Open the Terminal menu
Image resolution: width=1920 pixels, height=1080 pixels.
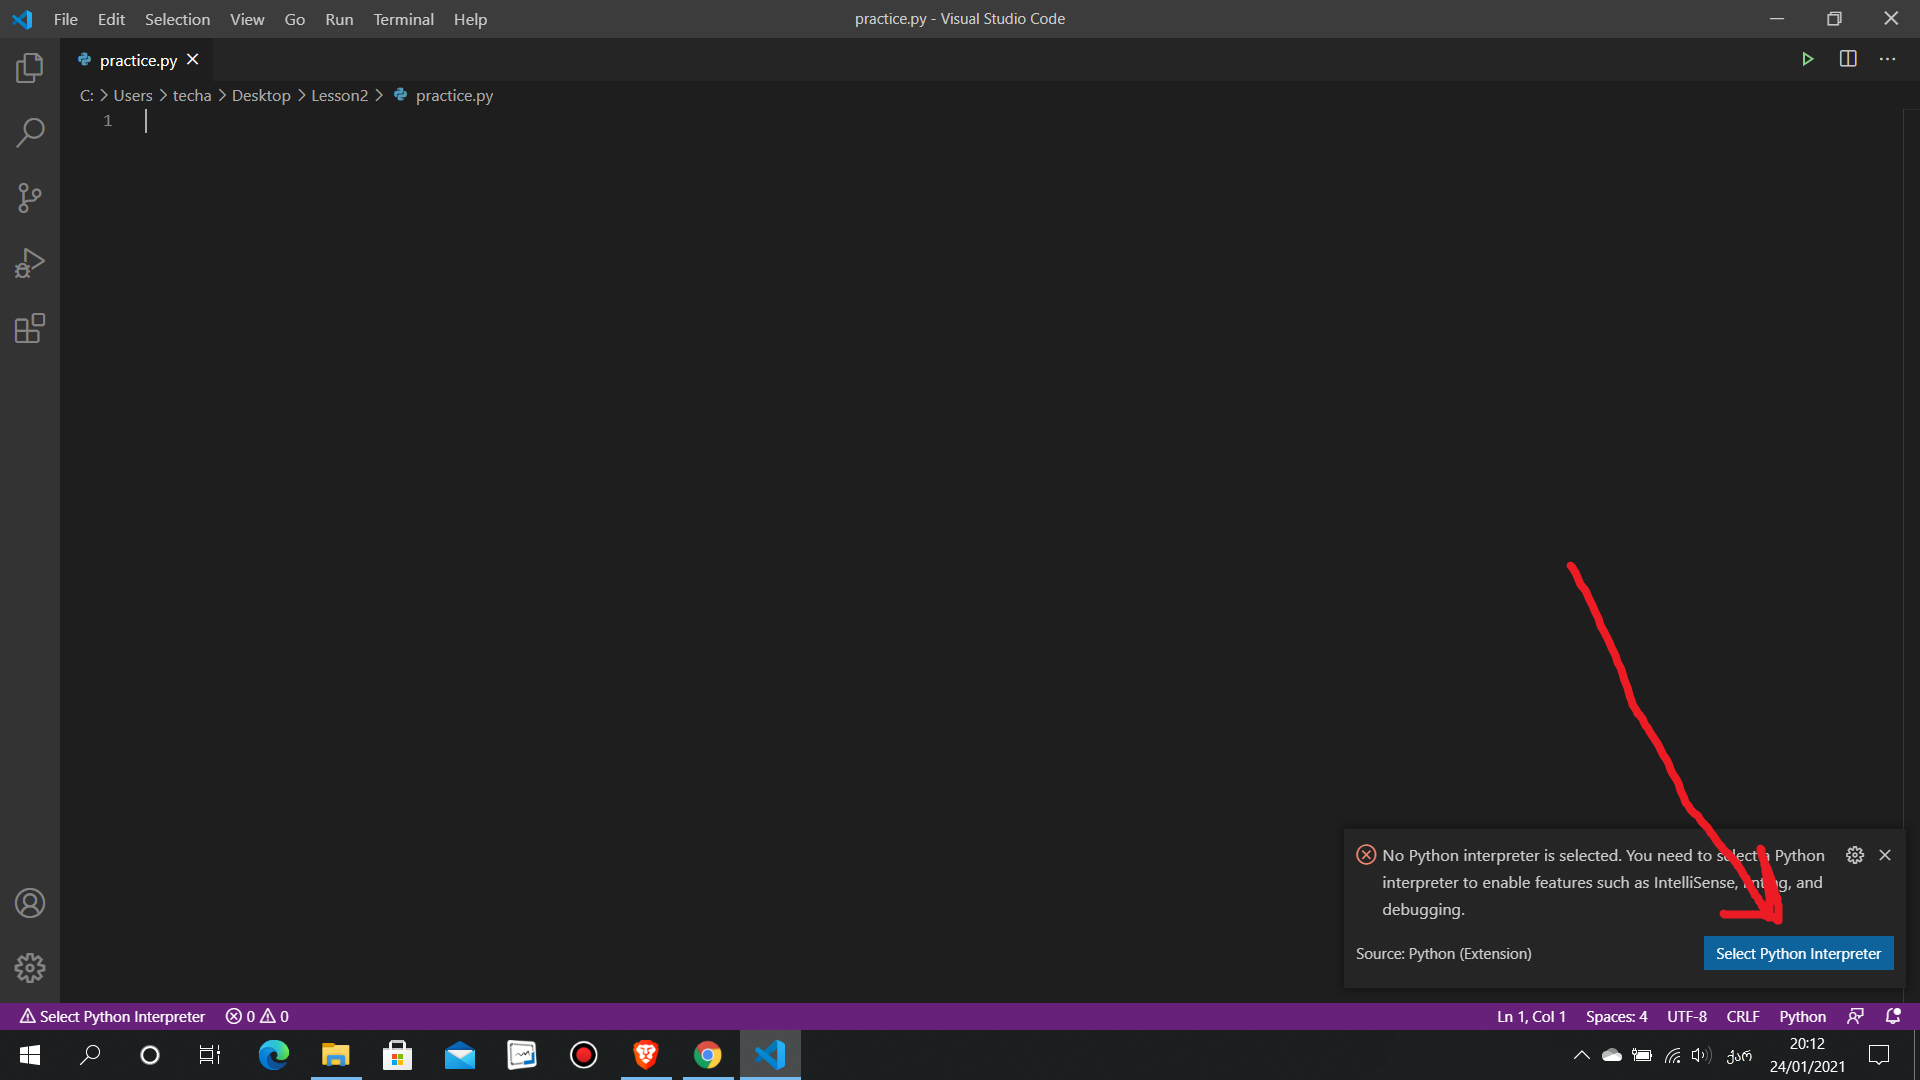(403, 19)
